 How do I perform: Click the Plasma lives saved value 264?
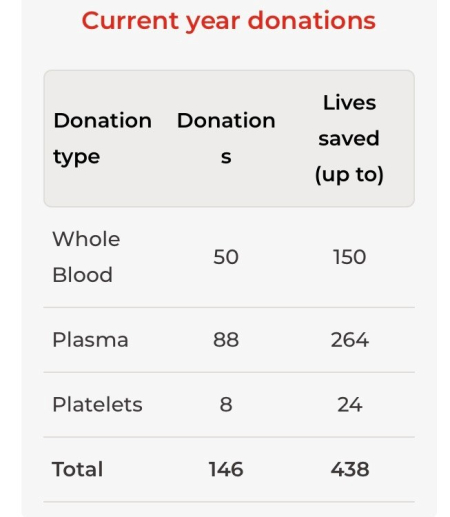point(350,340)
